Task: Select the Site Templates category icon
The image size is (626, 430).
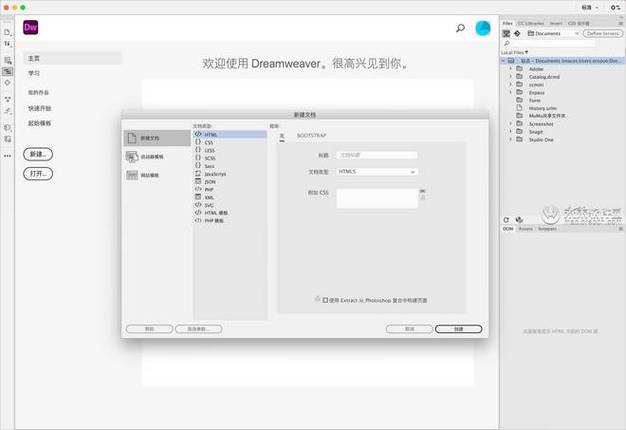Action: (132, 175)
